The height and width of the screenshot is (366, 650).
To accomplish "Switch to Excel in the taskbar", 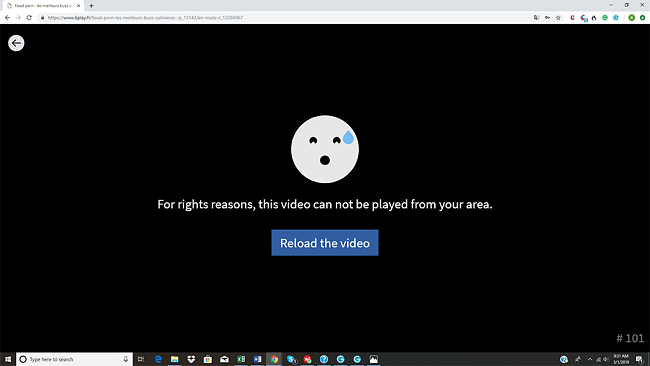I will click(241, 359).
